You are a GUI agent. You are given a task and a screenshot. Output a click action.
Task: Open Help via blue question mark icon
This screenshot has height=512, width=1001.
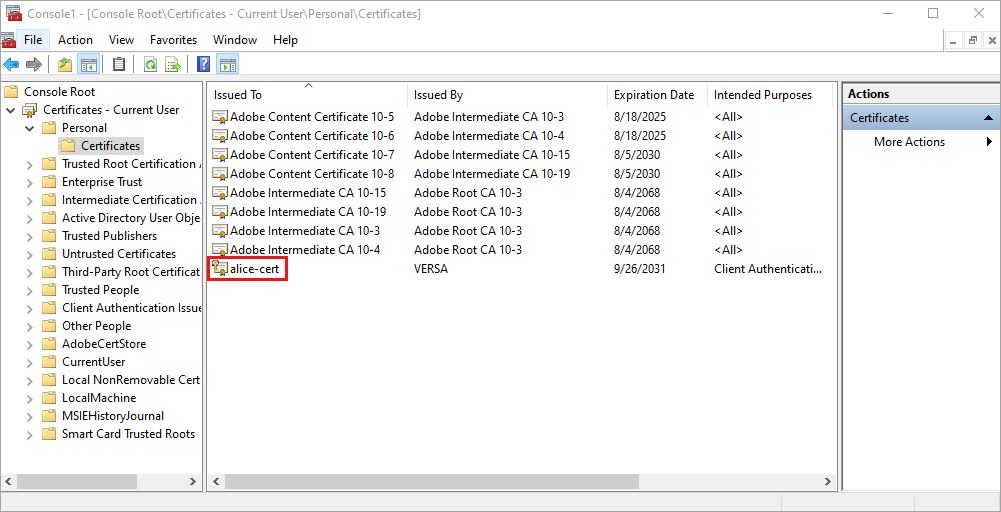[x=204, y=64]
